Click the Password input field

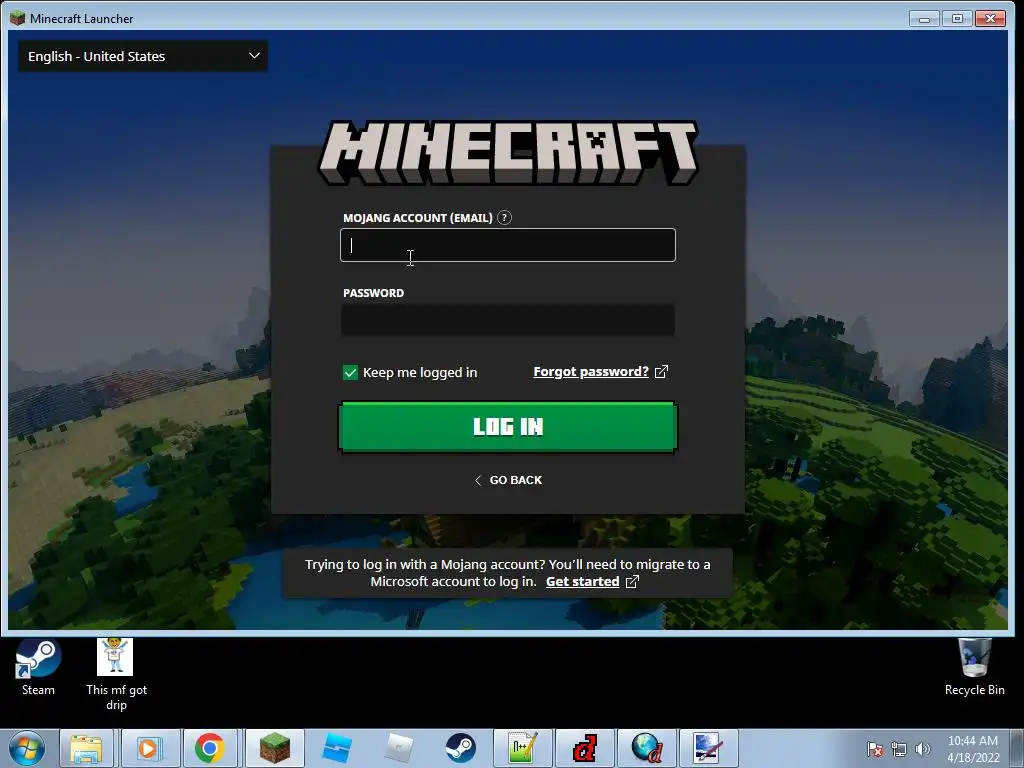(507, 319)
